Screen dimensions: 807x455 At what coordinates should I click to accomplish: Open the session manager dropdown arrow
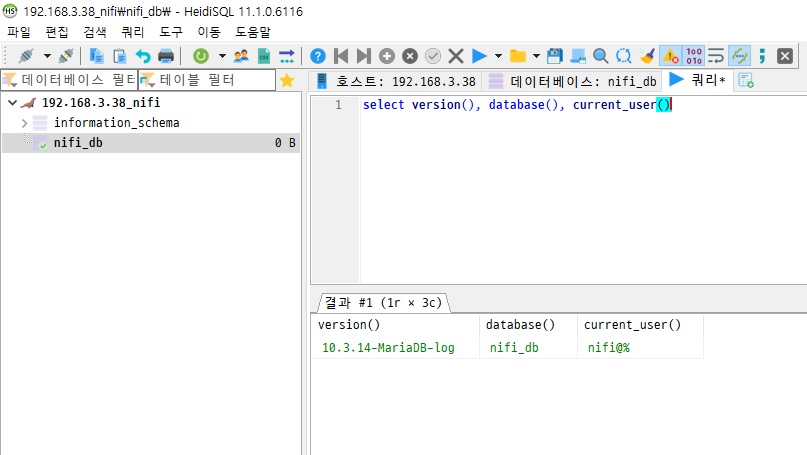click(47, 56)
